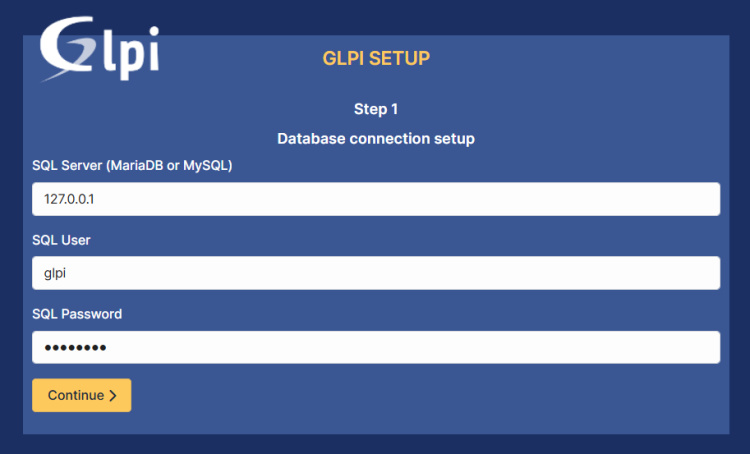750x454 pixels.
Task: Click the Step 1 title
Action: (x=376, y=108)
